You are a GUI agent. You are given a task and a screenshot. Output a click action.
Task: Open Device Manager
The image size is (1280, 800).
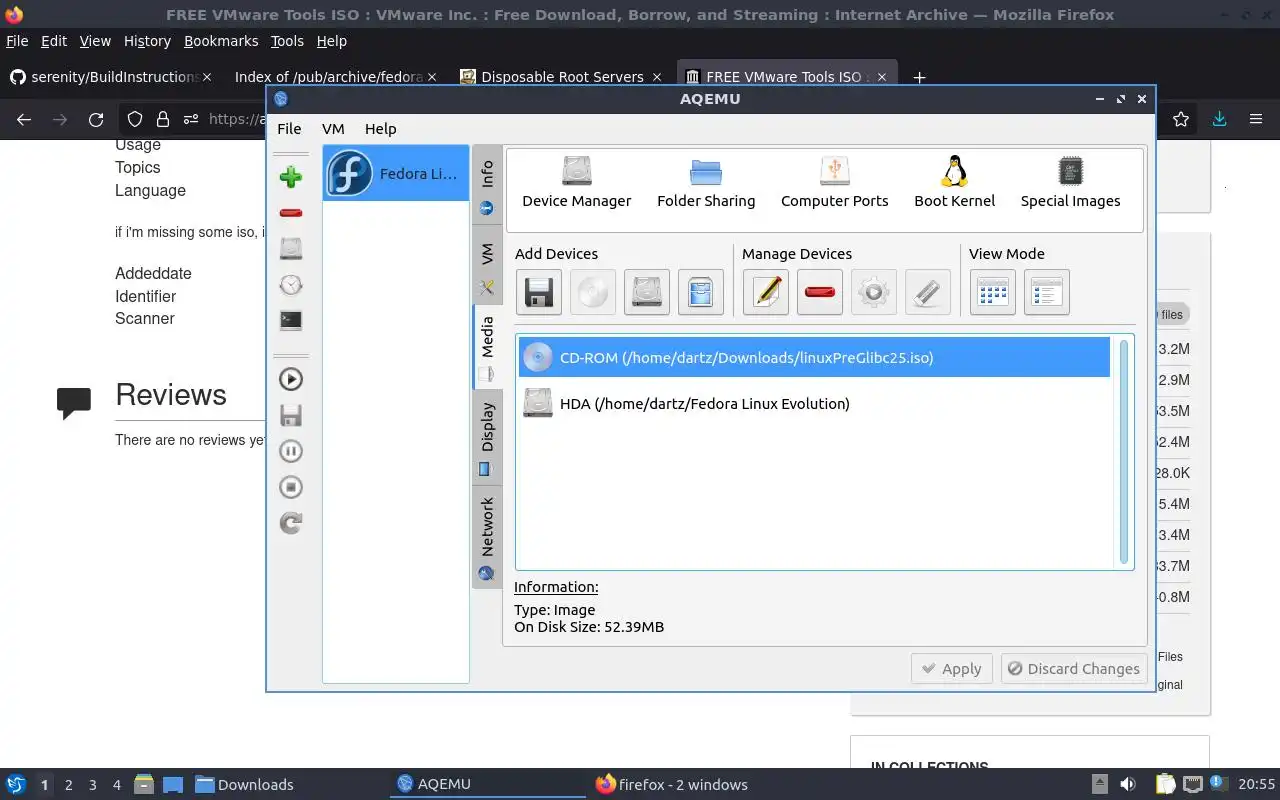577,183
